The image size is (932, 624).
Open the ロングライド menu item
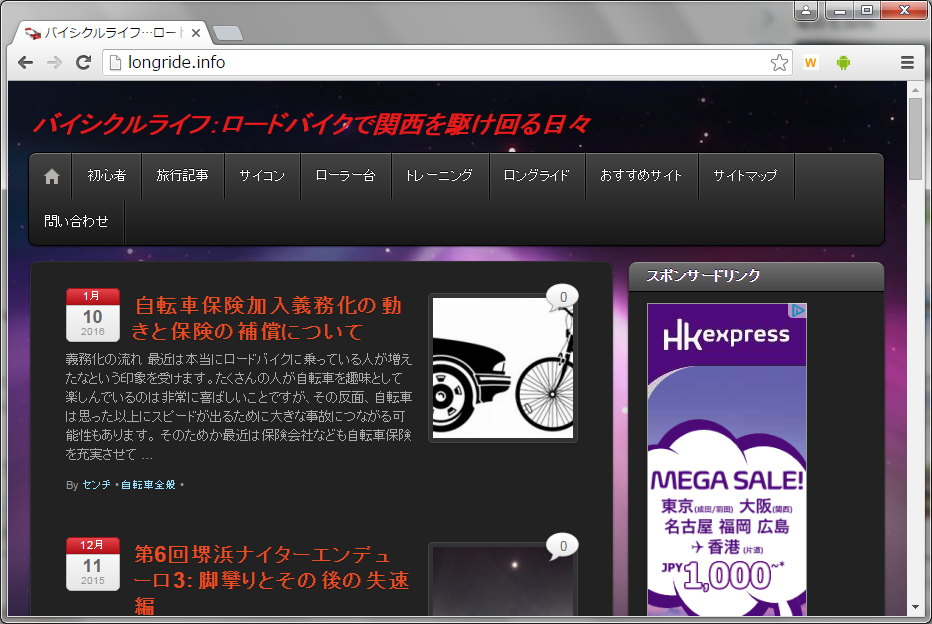tap(537, 176)
